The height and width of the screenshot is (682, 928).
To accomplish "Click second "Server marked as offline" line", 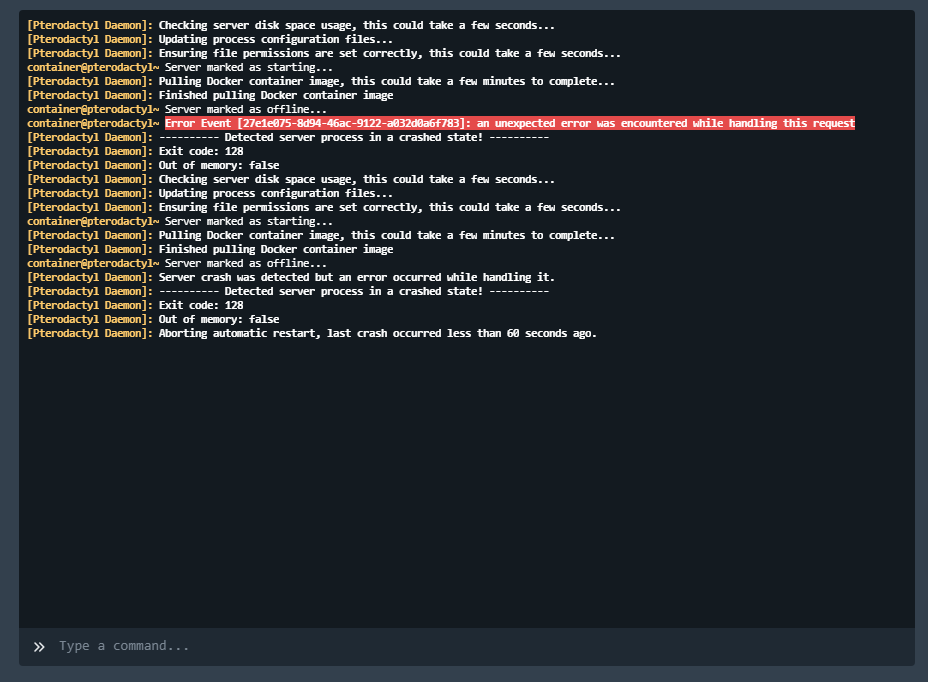I will tap(177, 263).
